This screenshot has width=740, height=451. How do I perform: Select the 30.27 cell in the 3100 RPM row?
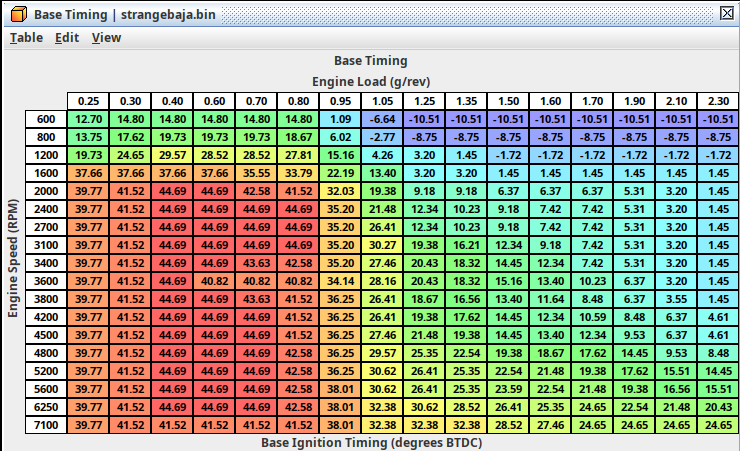point(383,245)
